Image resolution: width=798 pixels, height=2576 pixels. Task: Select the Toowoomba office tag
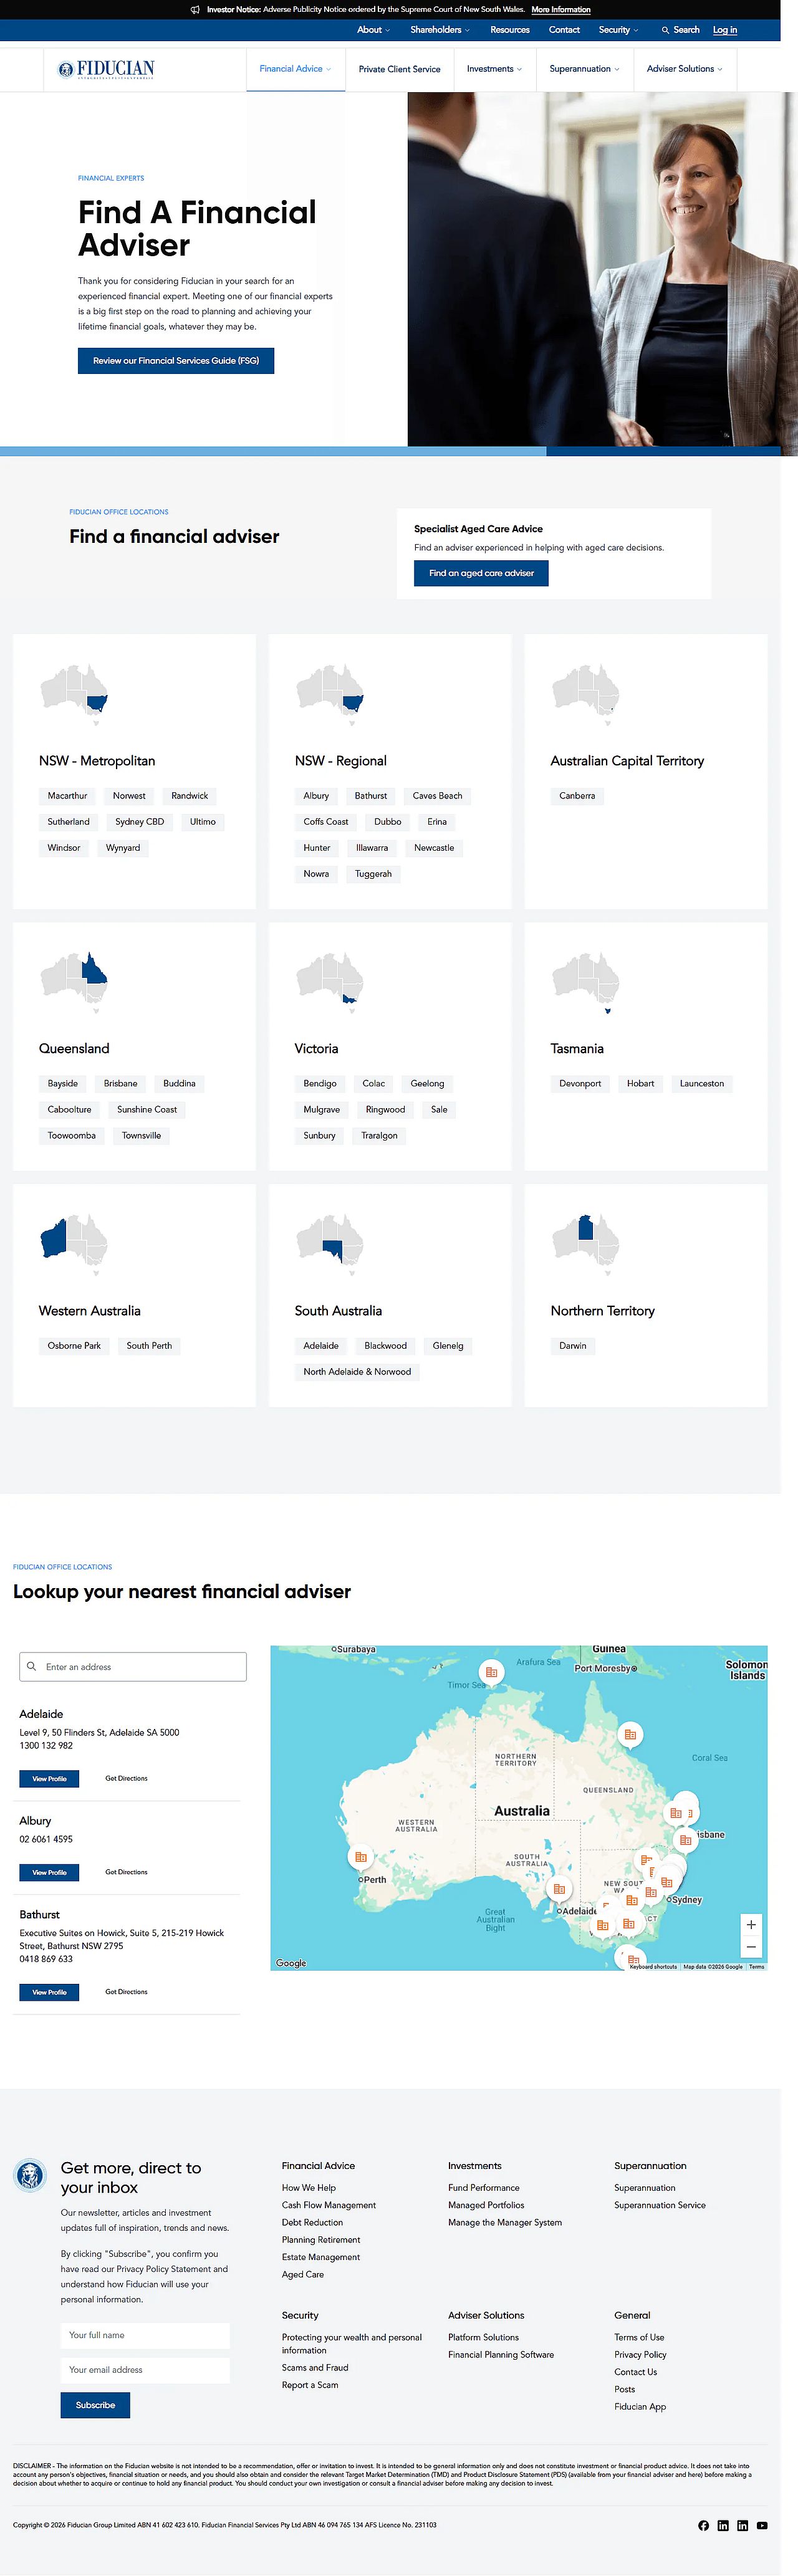tap(72, 1136)
